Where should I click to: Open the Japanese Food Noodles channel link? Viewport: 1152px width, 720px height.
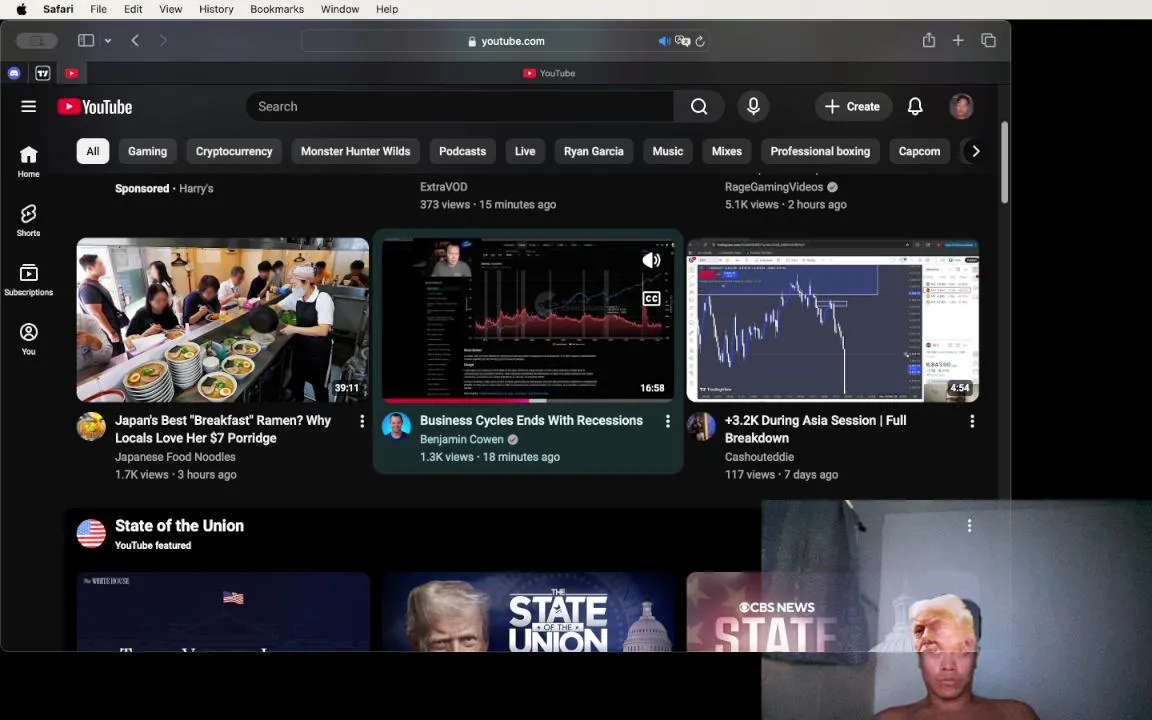[x=175, y=457]
